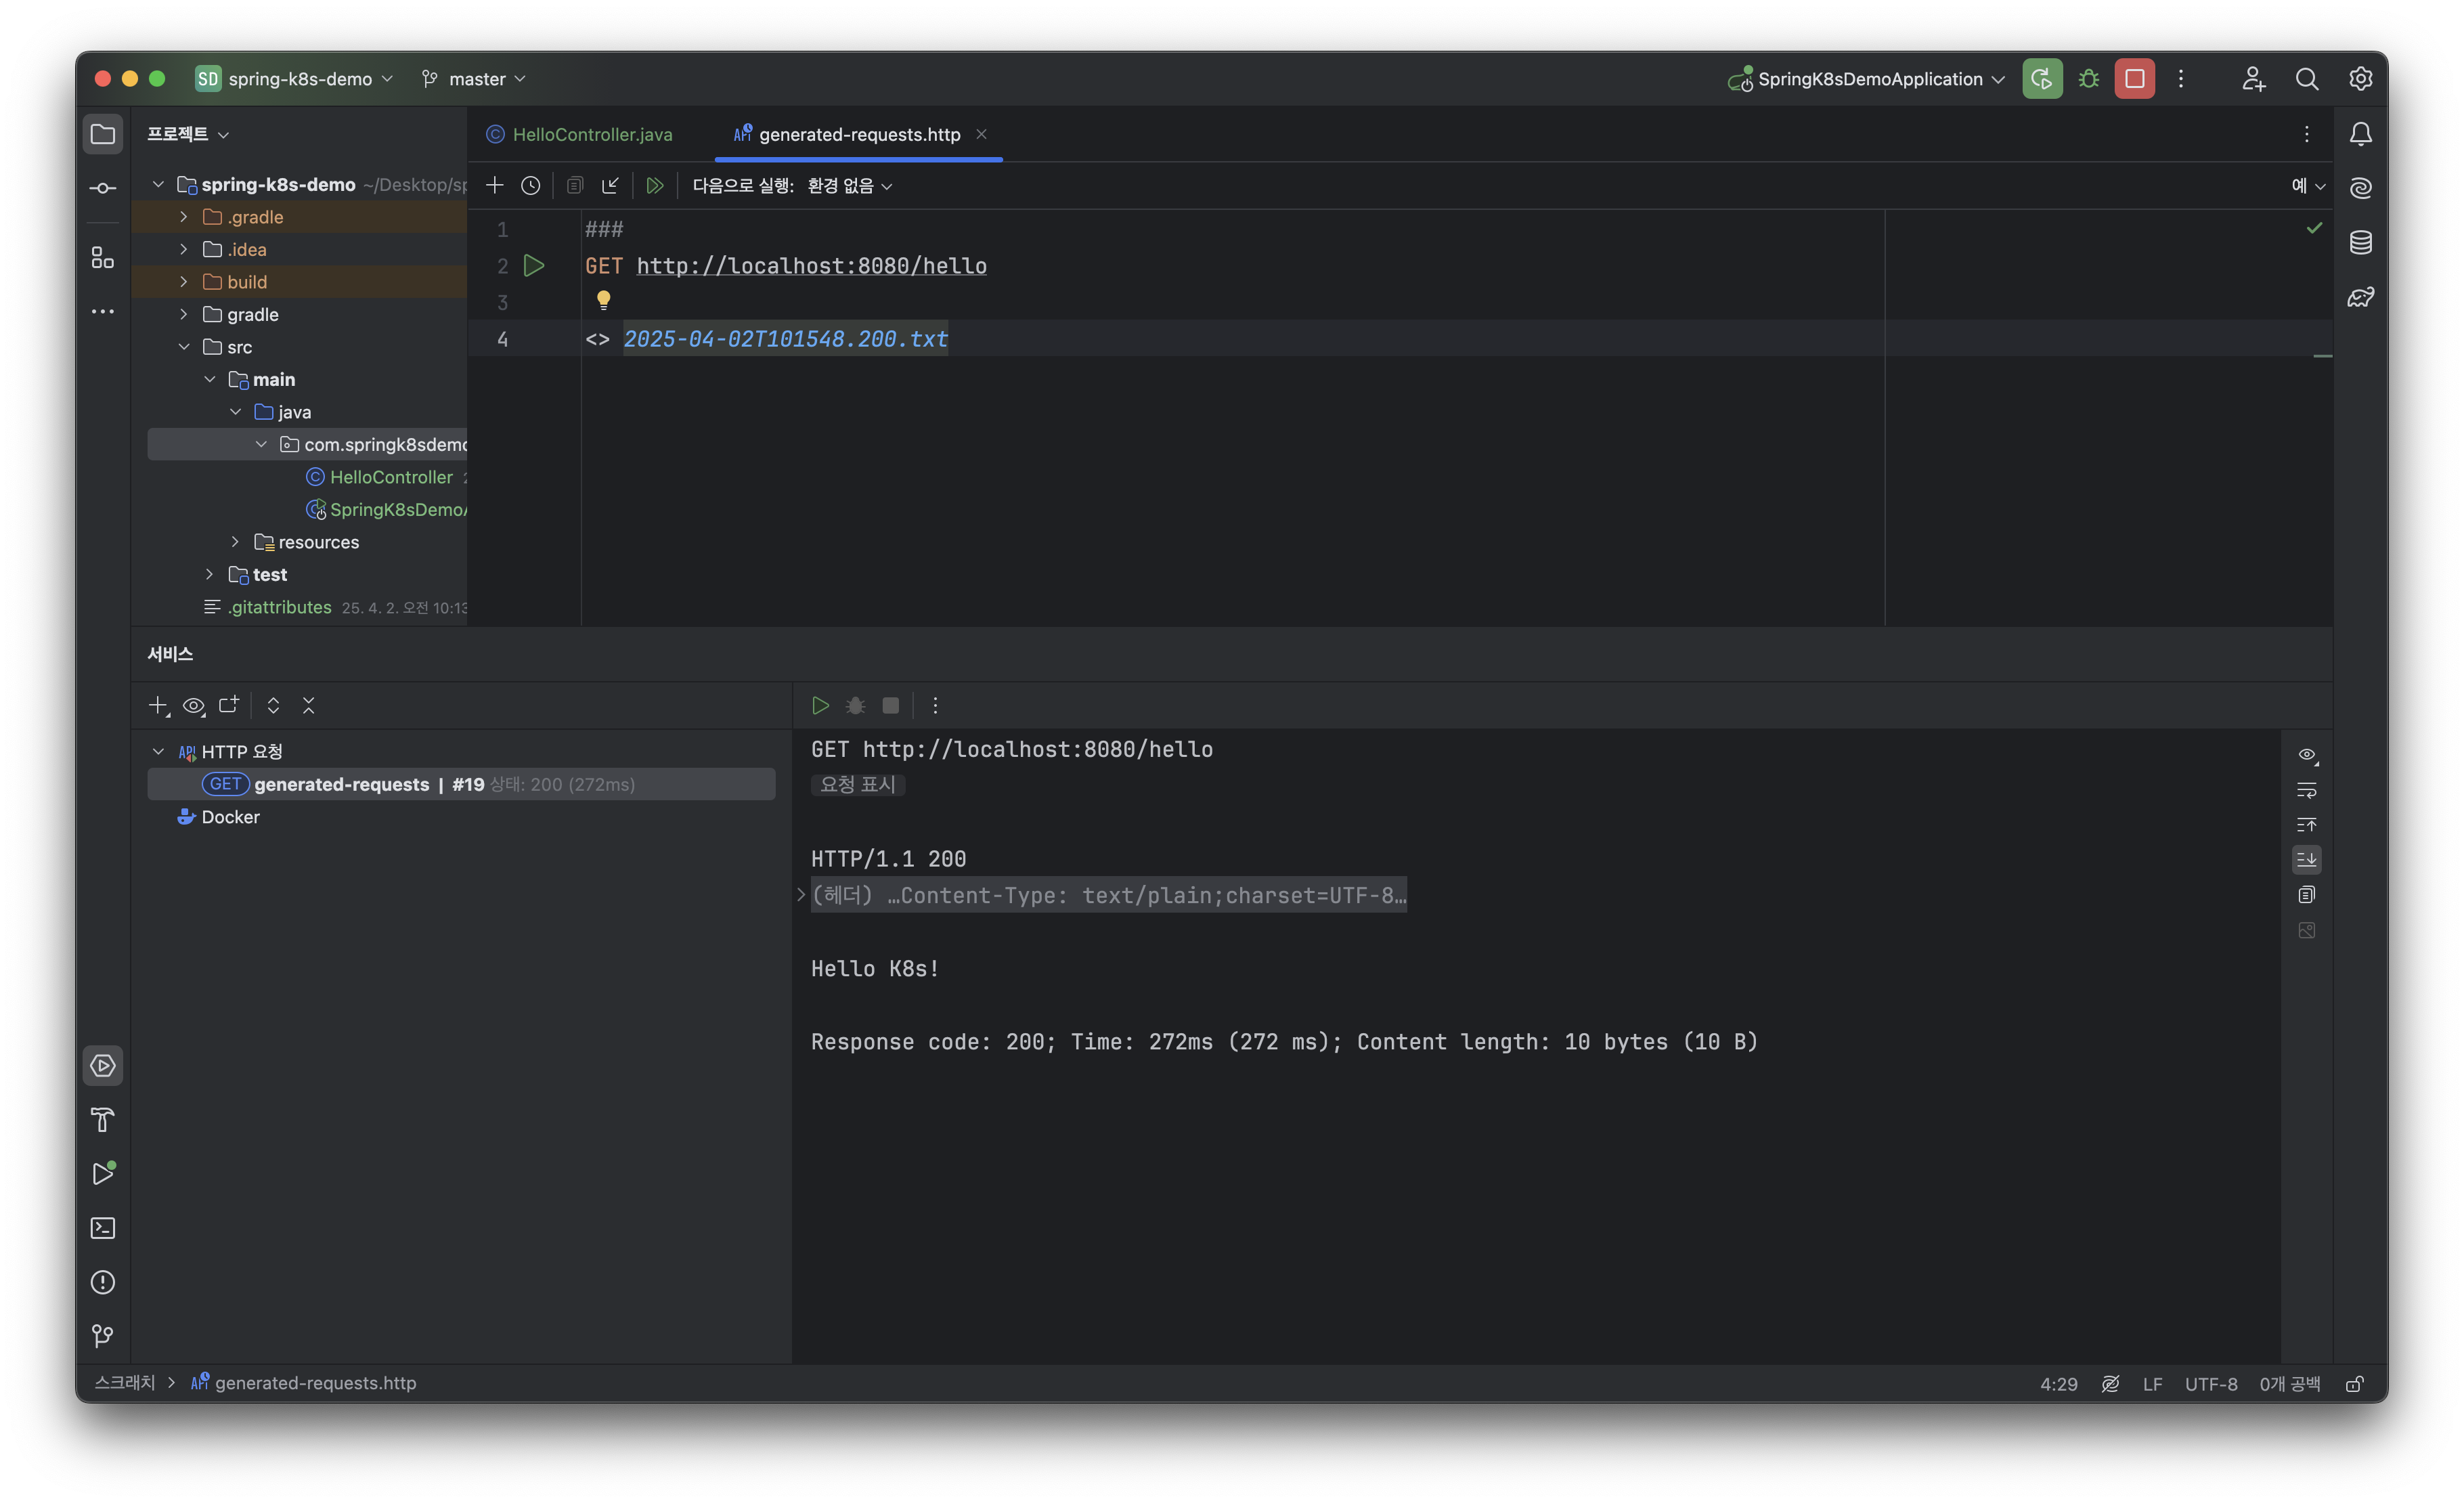Image resolution: width=2464 pixels, height=1503 pixels.
Task: Open the request history clock icon
Action: coord(531,186)
